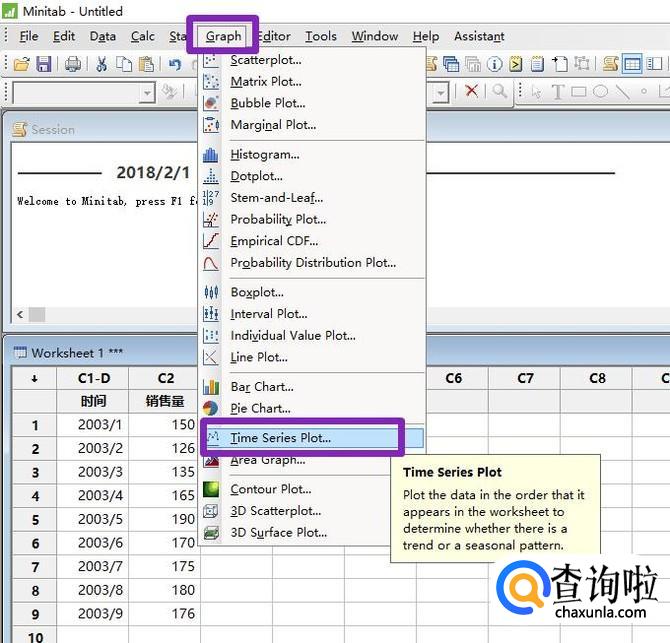Open the Help menu
The height and width of the screenshot is (643, 670).
coord(426,36)
